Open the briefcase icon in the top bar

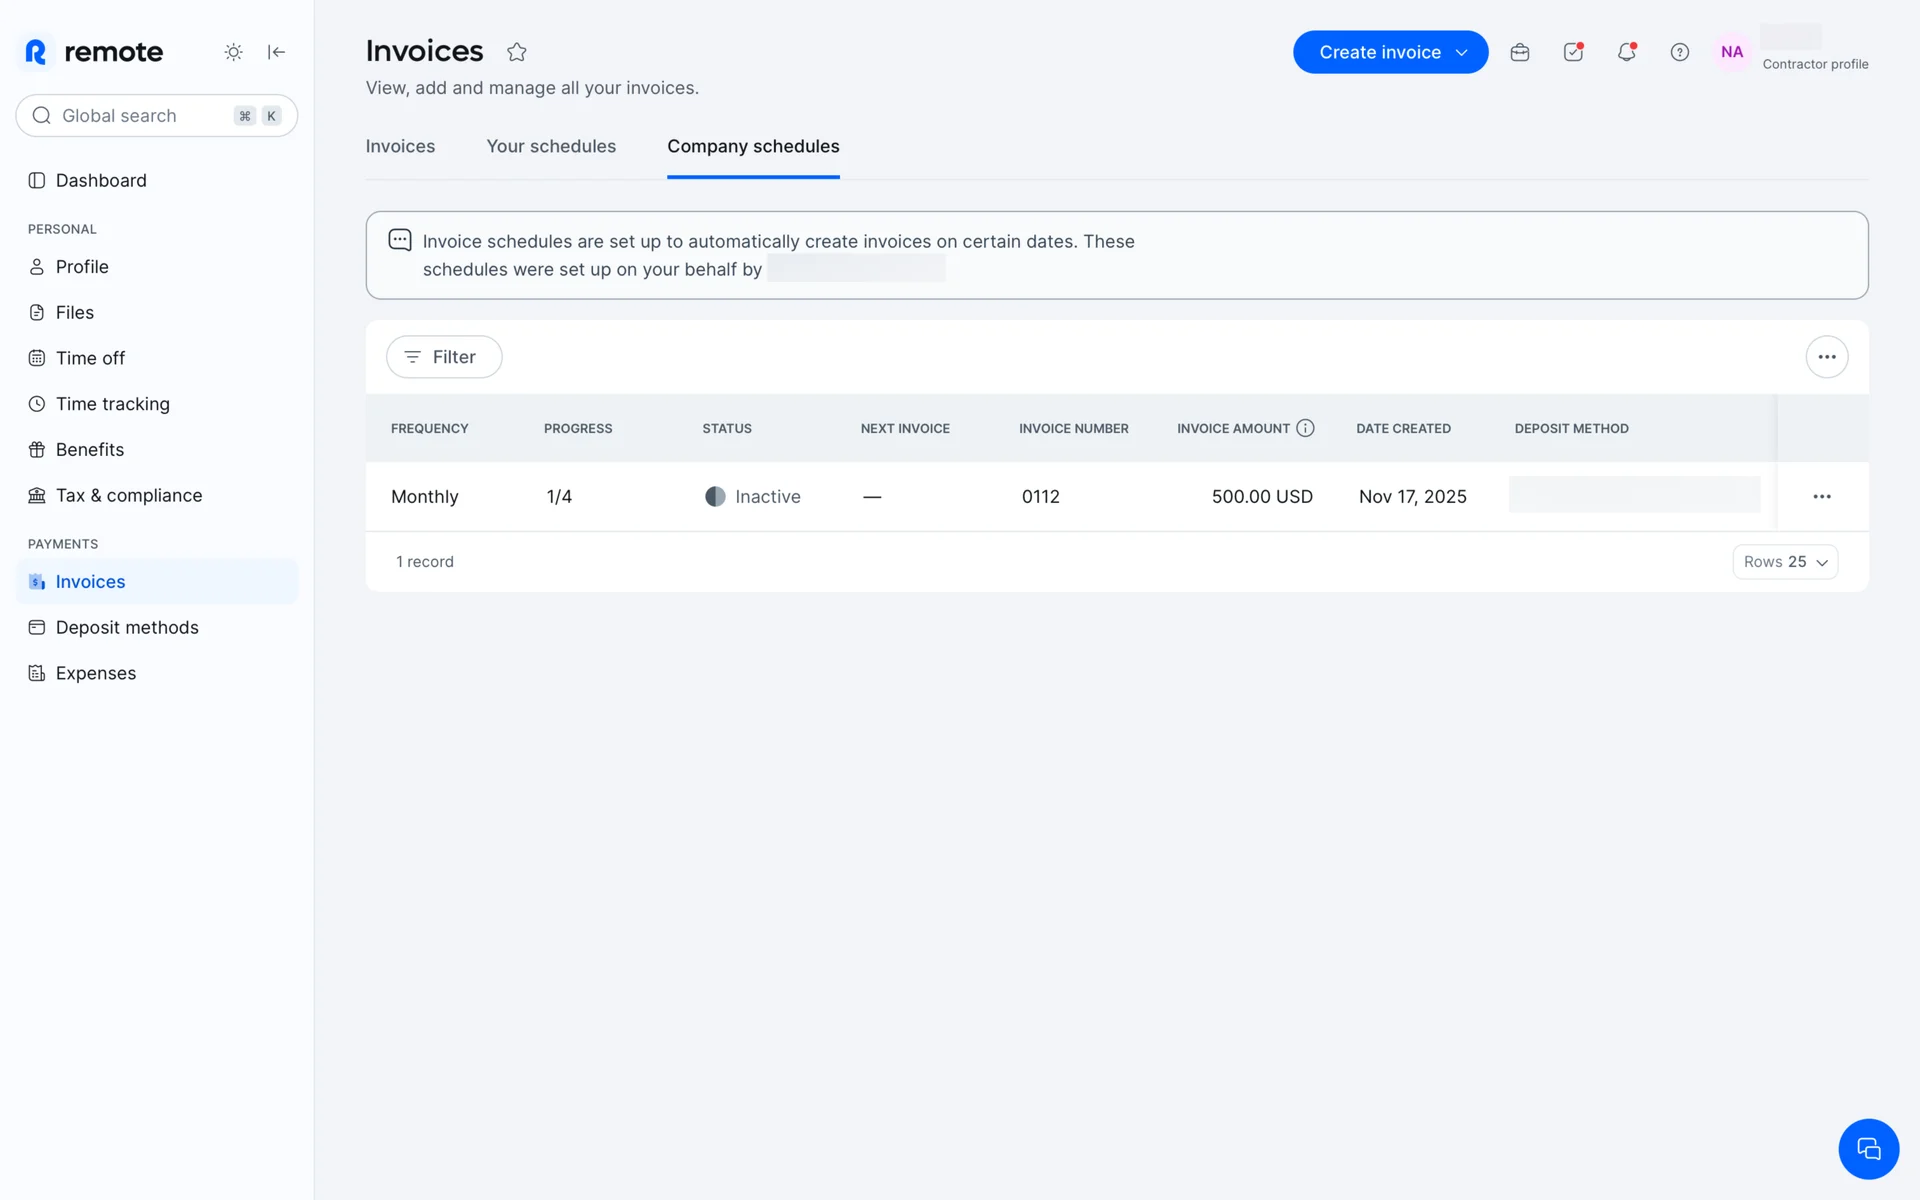(1519, 52)
